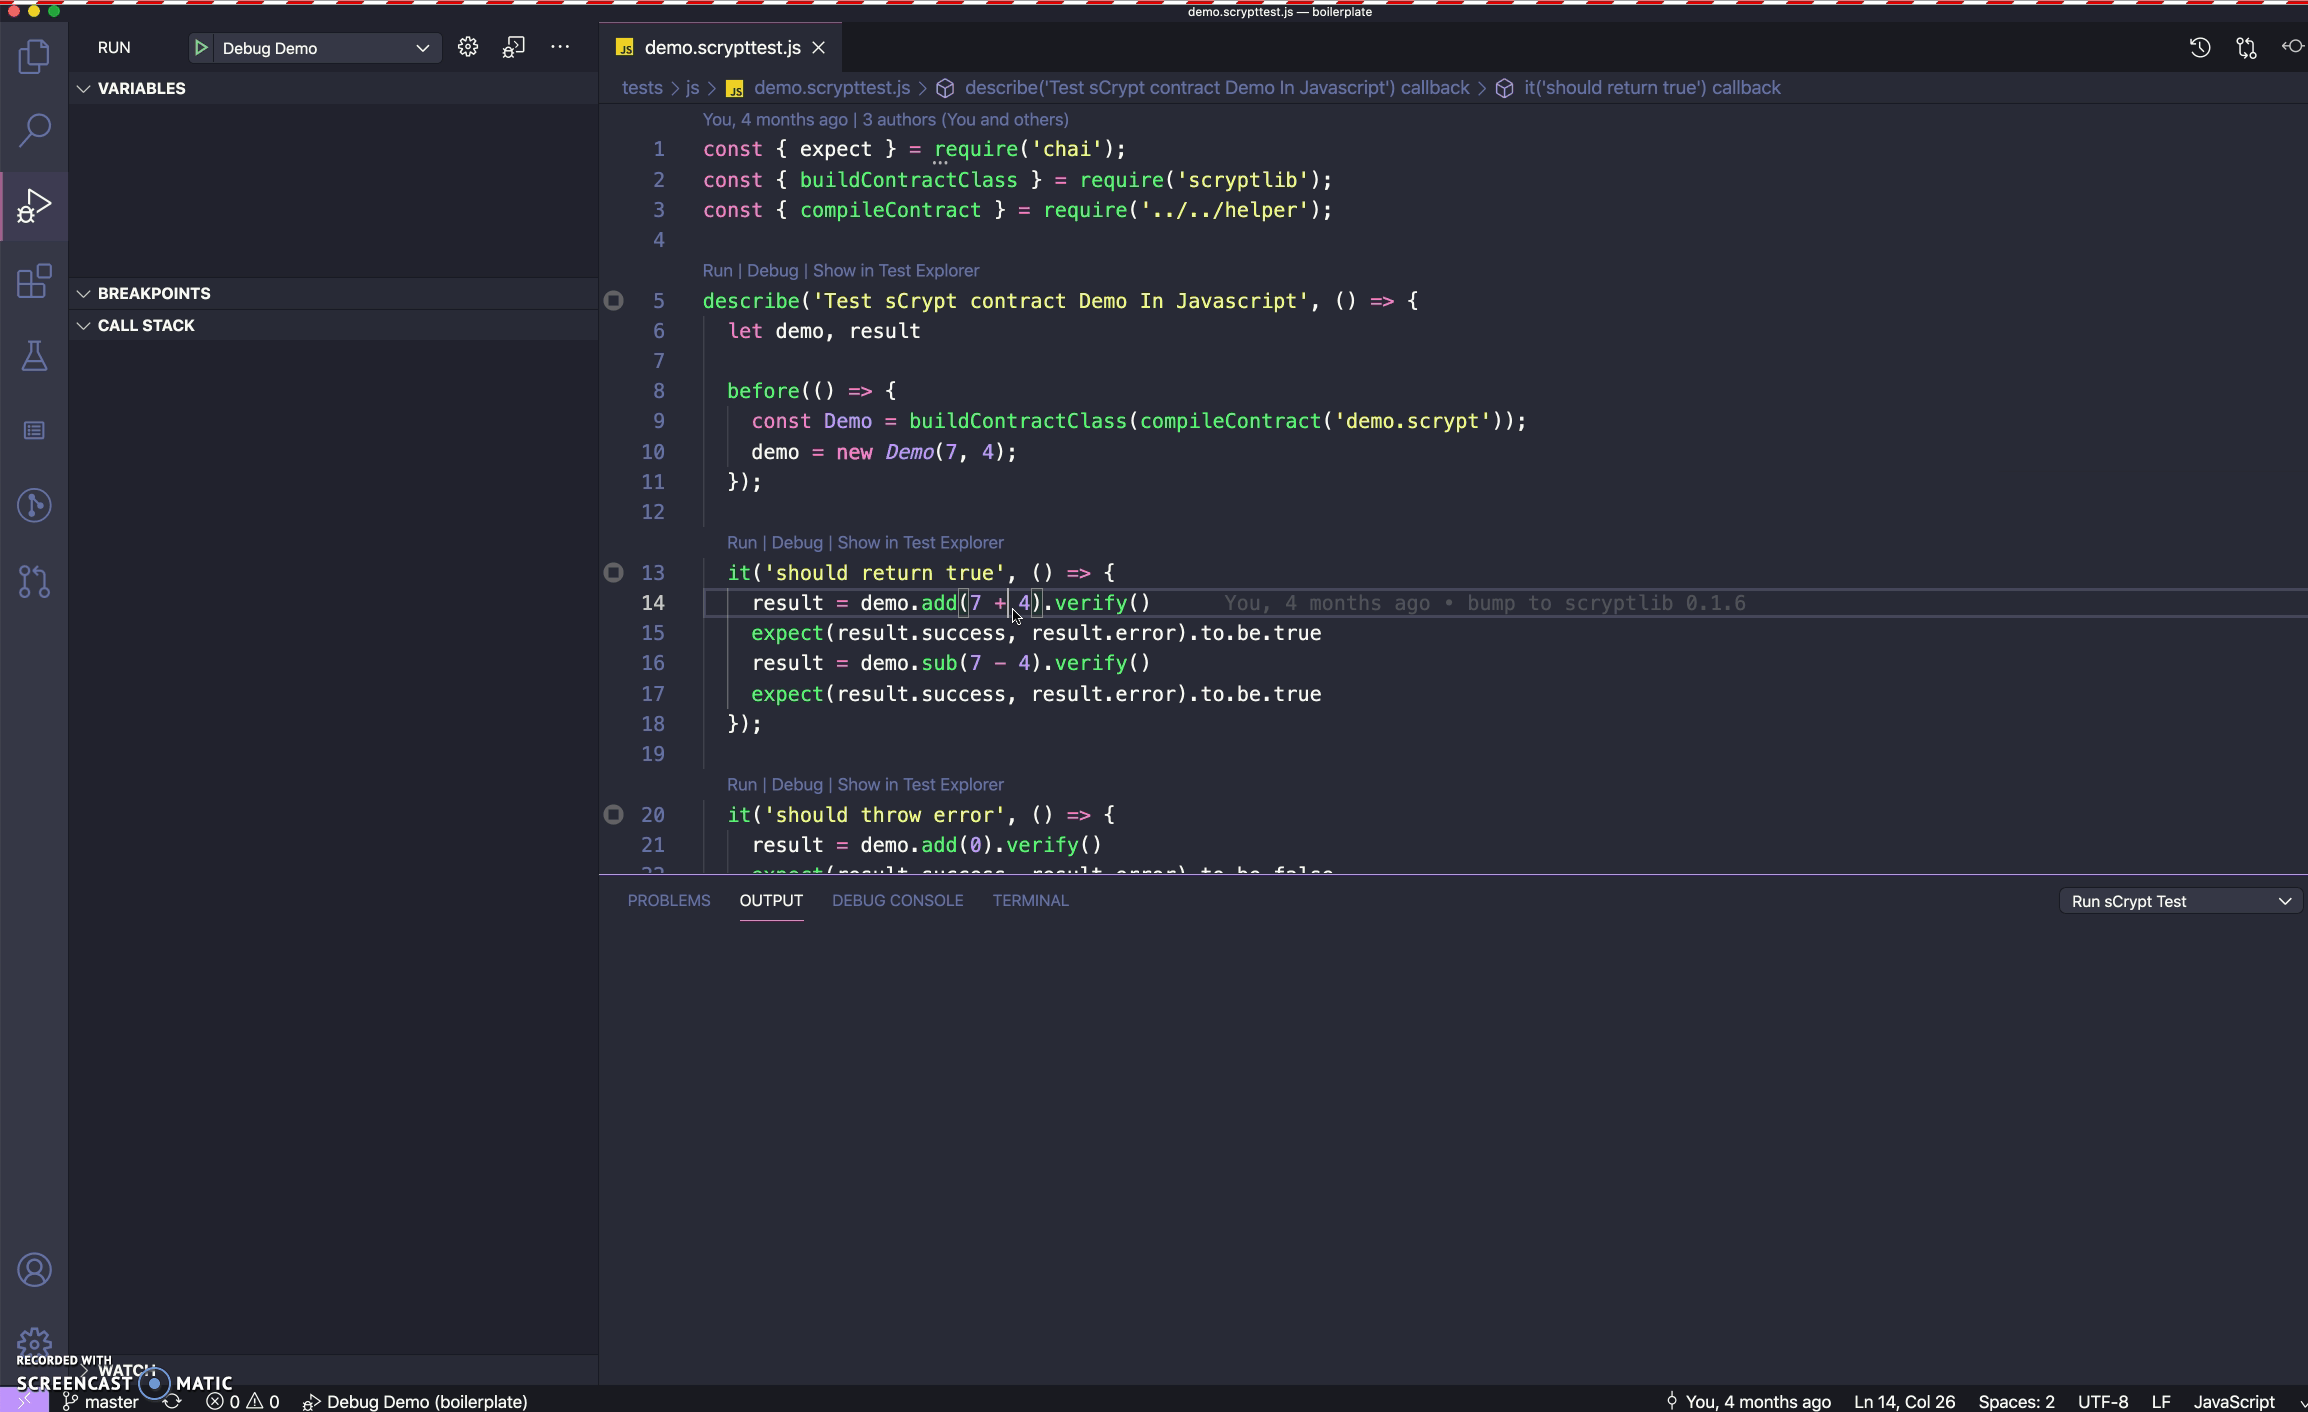
Task: Click the UTF-8 encoding indicator
Action: coord(2103,1401)
